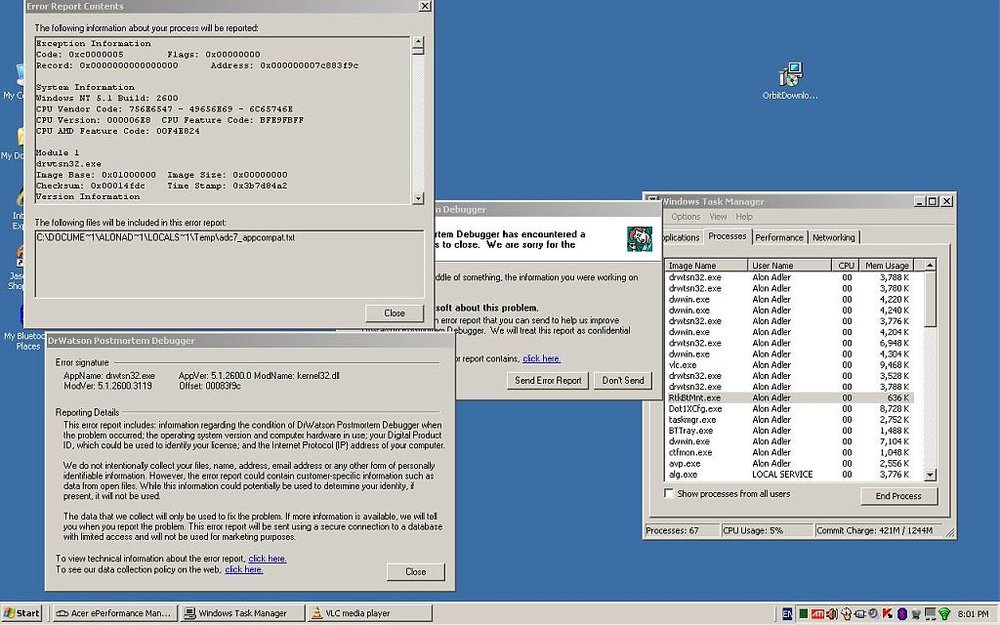Sort processes by CPU column

tap(846, 265)
